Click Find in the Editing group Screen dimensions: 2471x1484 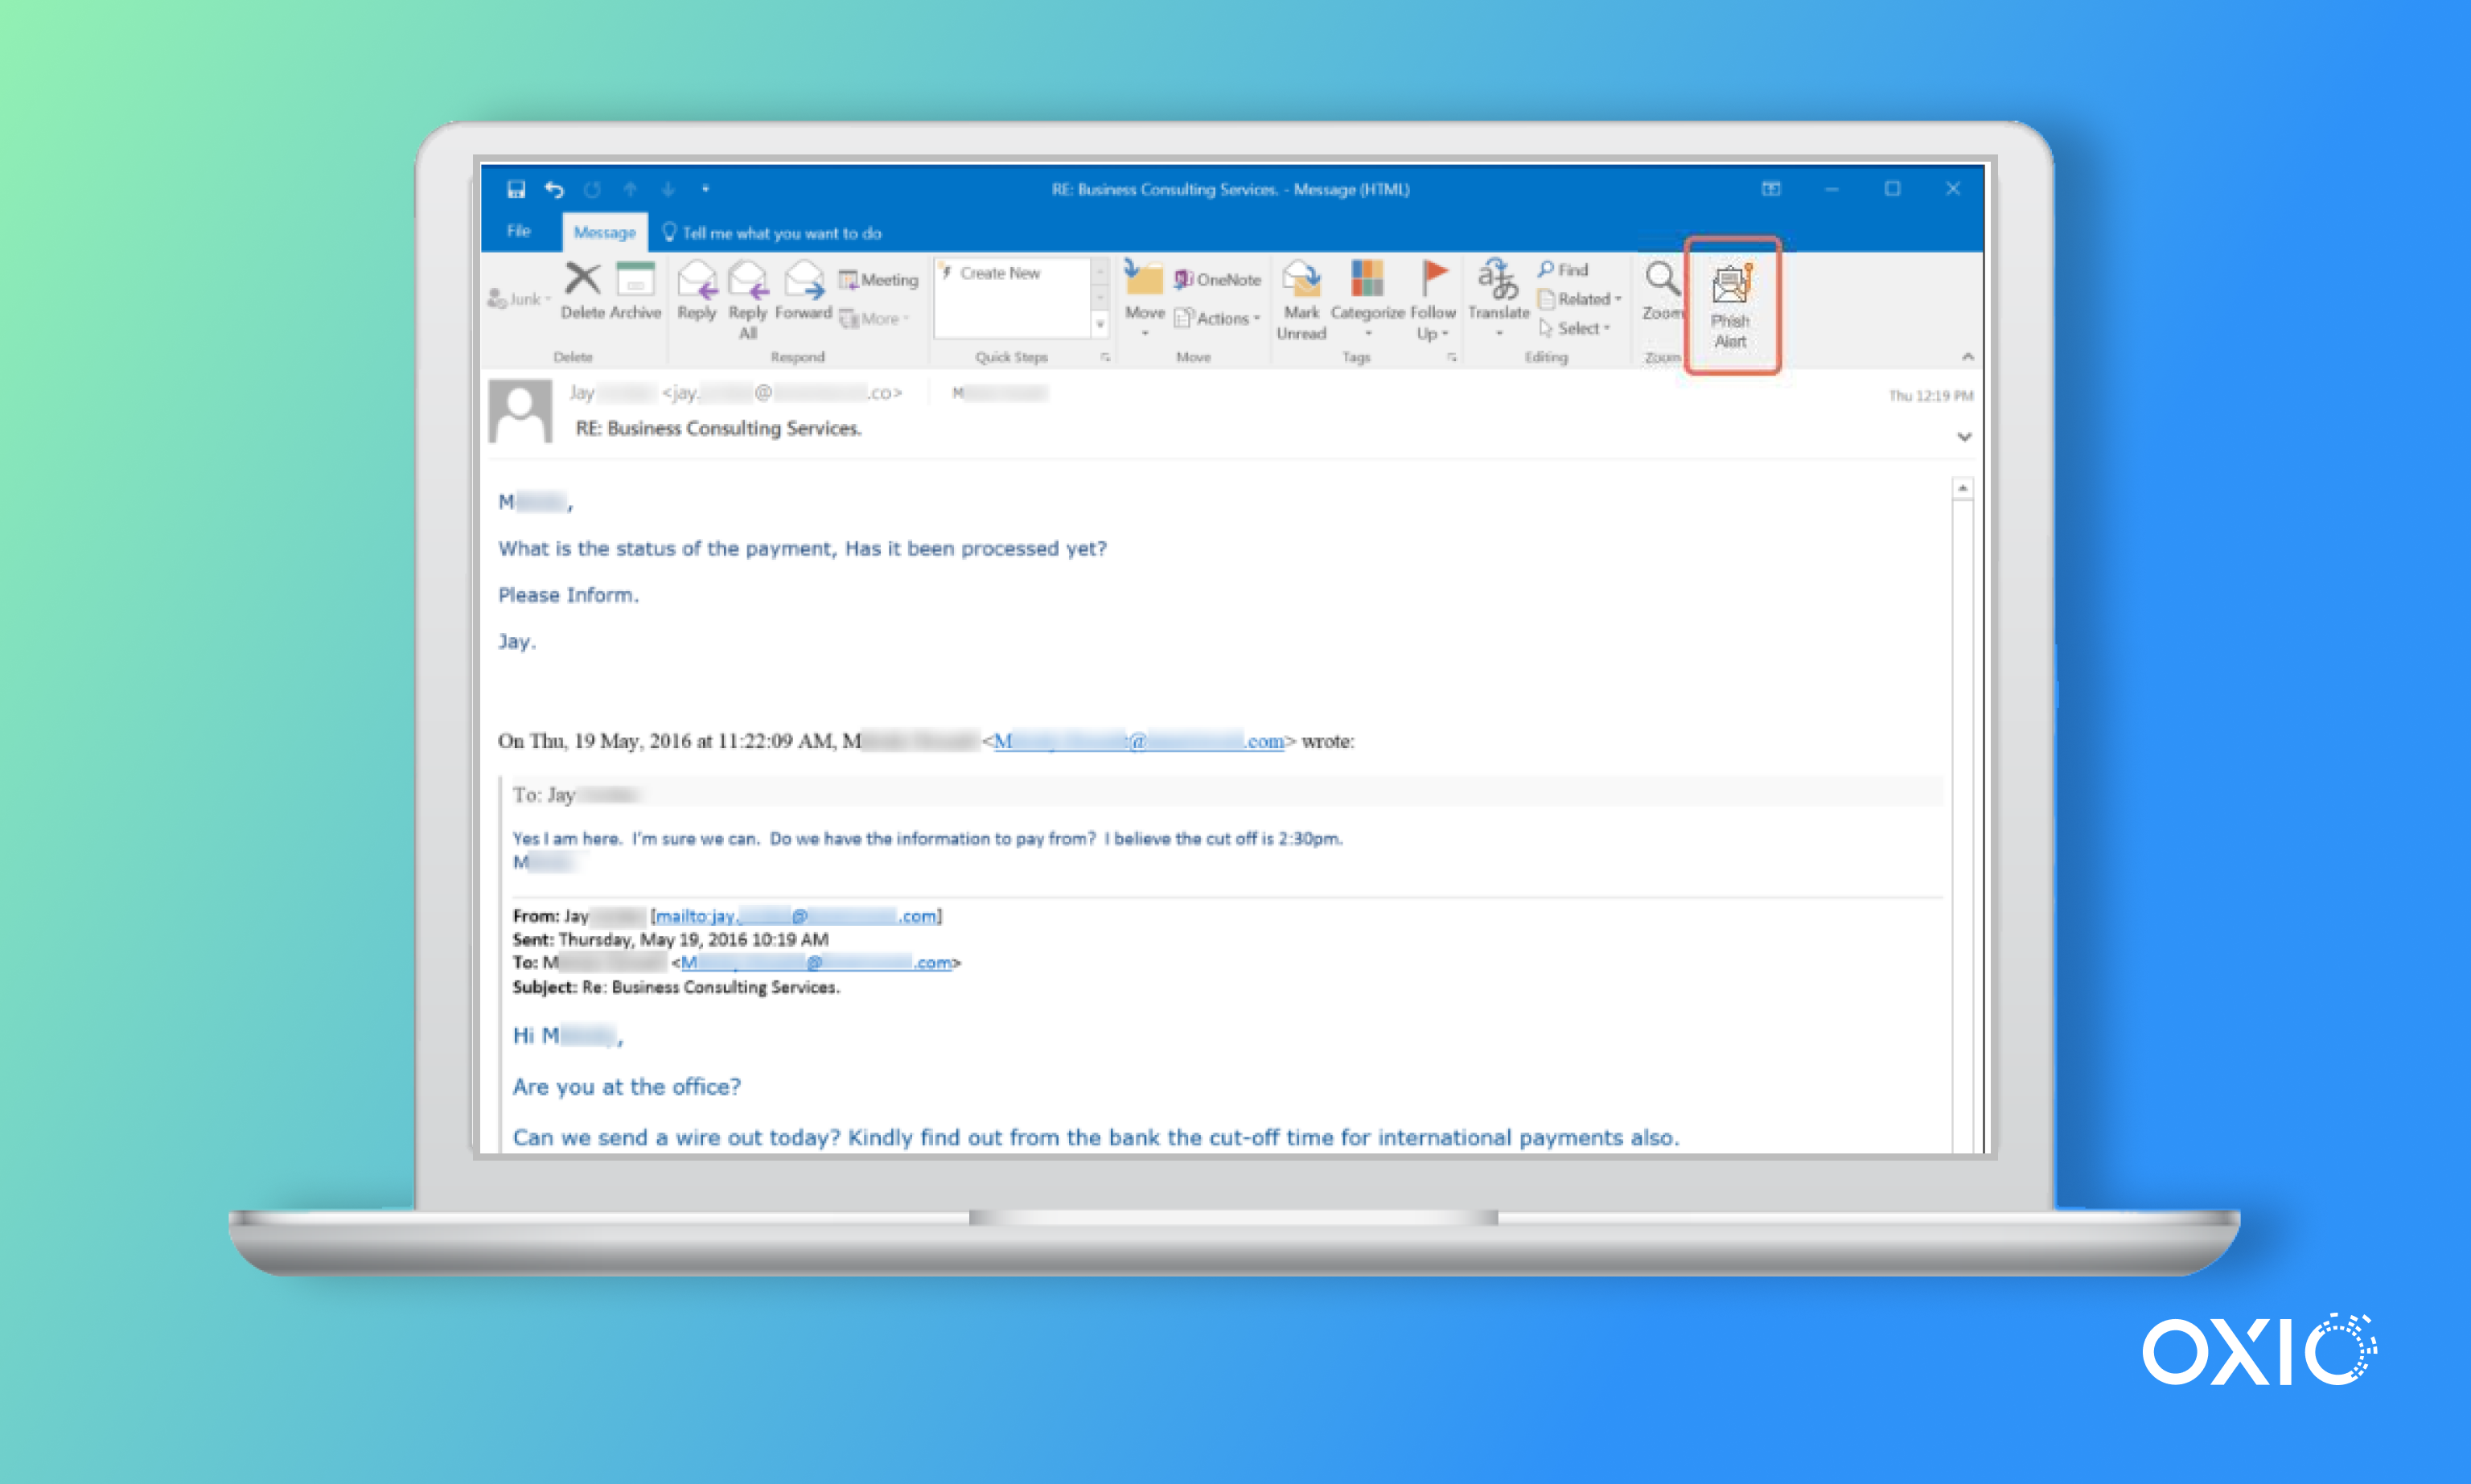(1563, 270)
